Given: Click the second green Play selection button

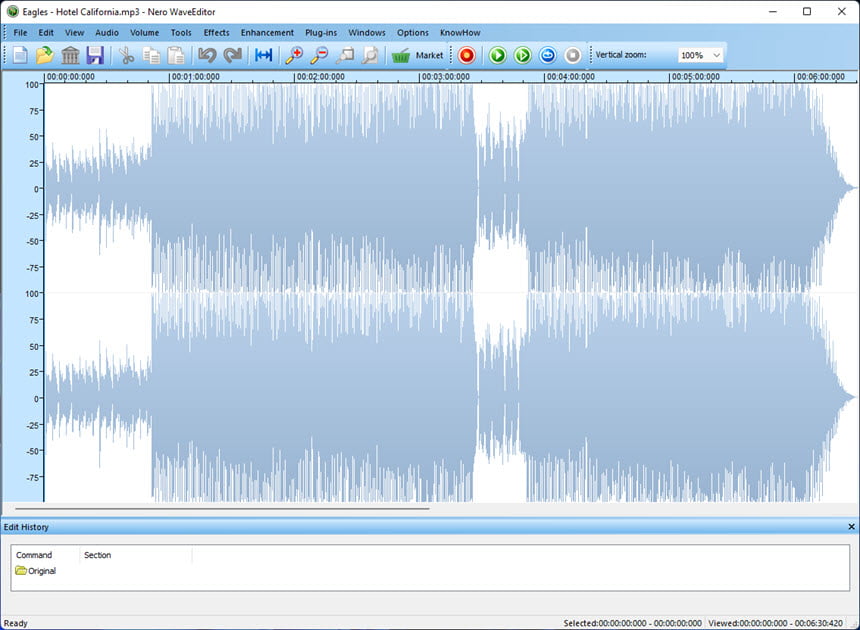Looking at the screenshot, I should (x=523, y=55).
